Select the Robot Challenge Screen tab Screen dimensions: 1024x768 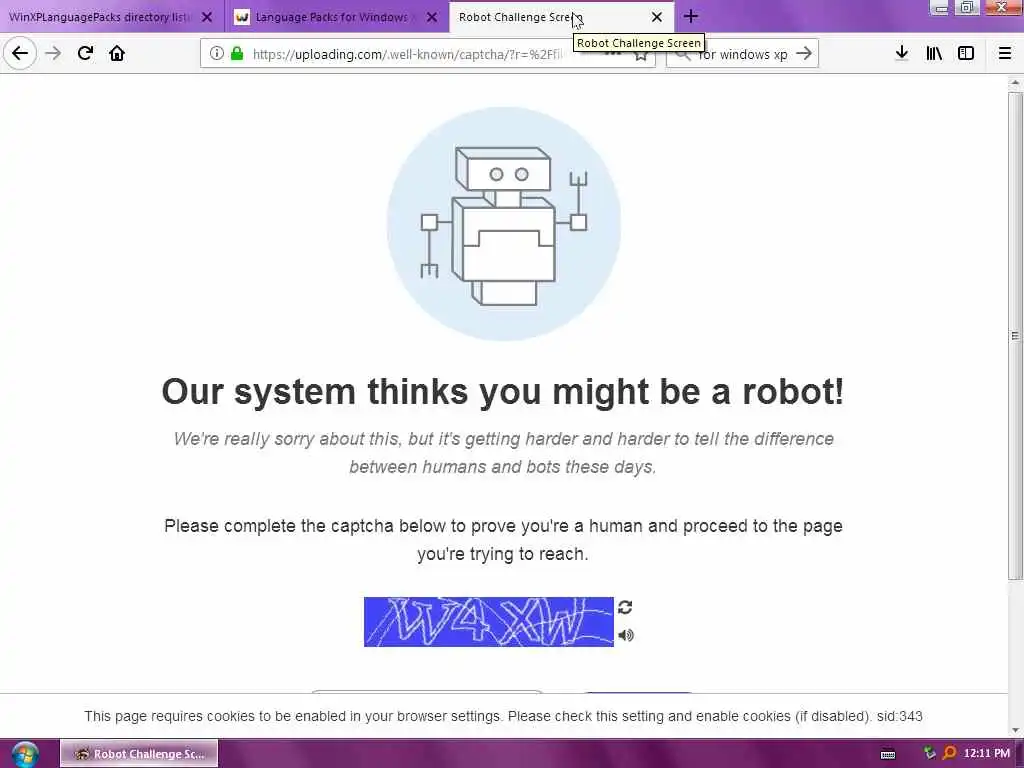(x=562, y=17)
